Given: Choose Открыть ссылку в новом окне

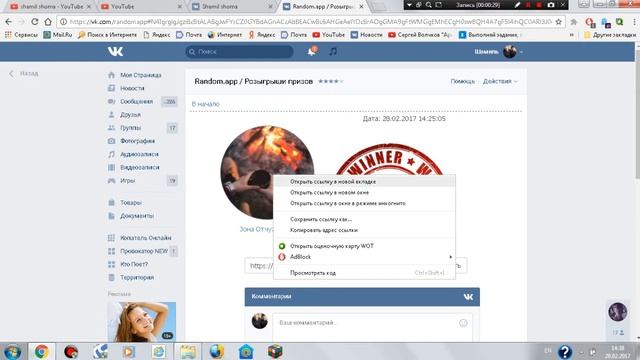Looking at the screenshot, I should [x=364, y=192].
